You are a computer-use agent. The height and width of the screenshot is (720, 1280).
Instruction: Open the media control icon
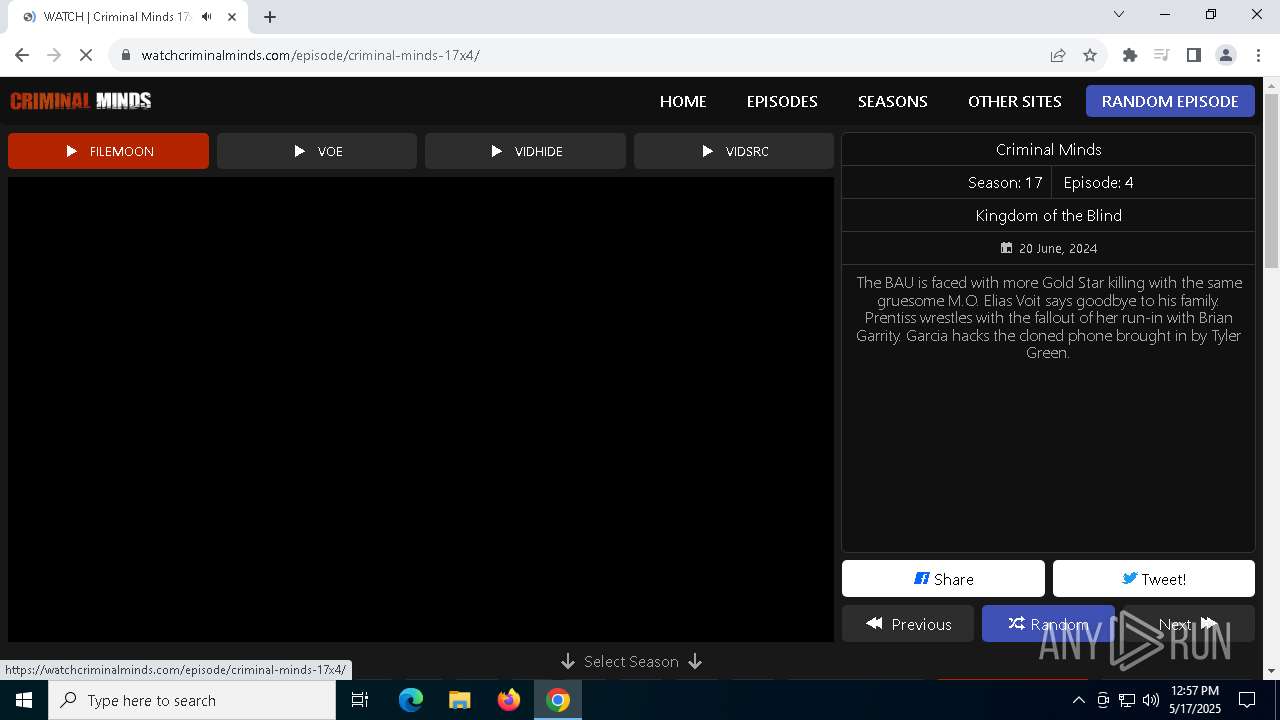pos(1161,55)
